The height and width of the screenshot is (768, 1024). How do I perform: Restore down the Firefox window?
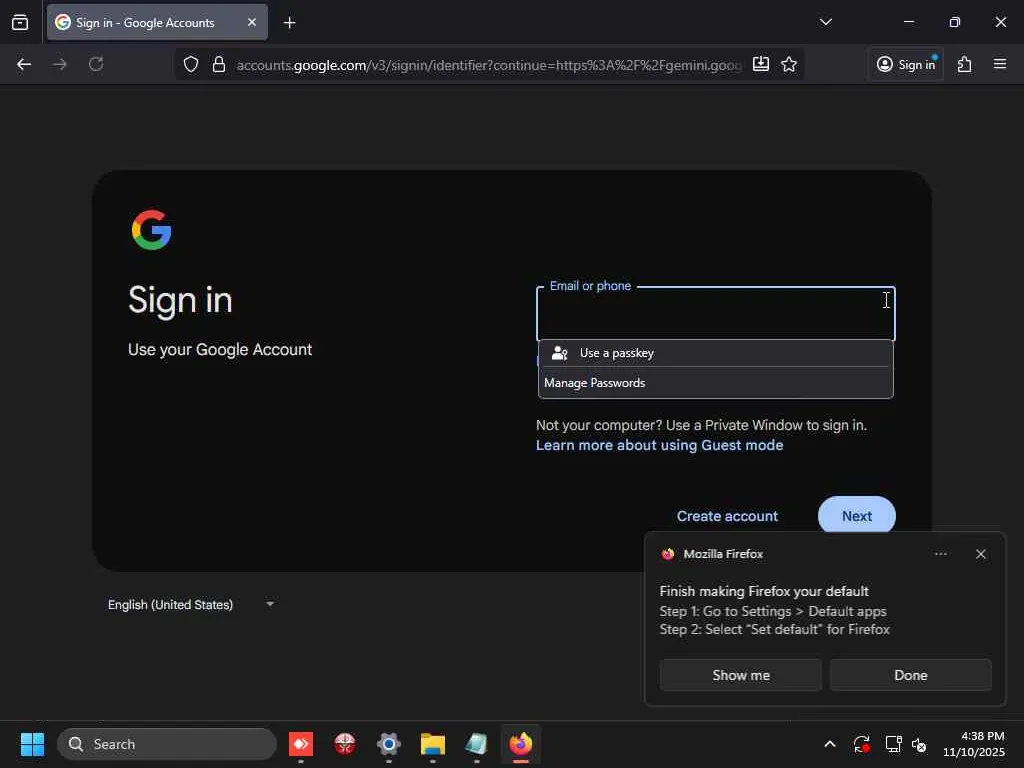coord(955,22)
